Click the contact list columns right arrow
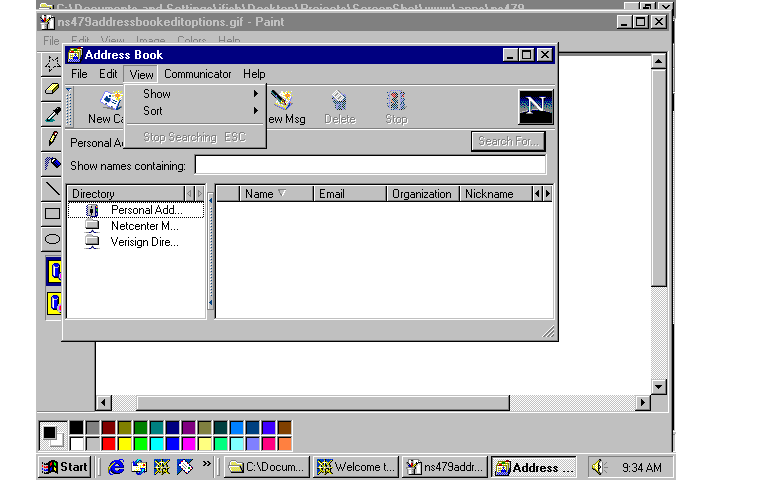770x480 pixels. tap(548, 194)
